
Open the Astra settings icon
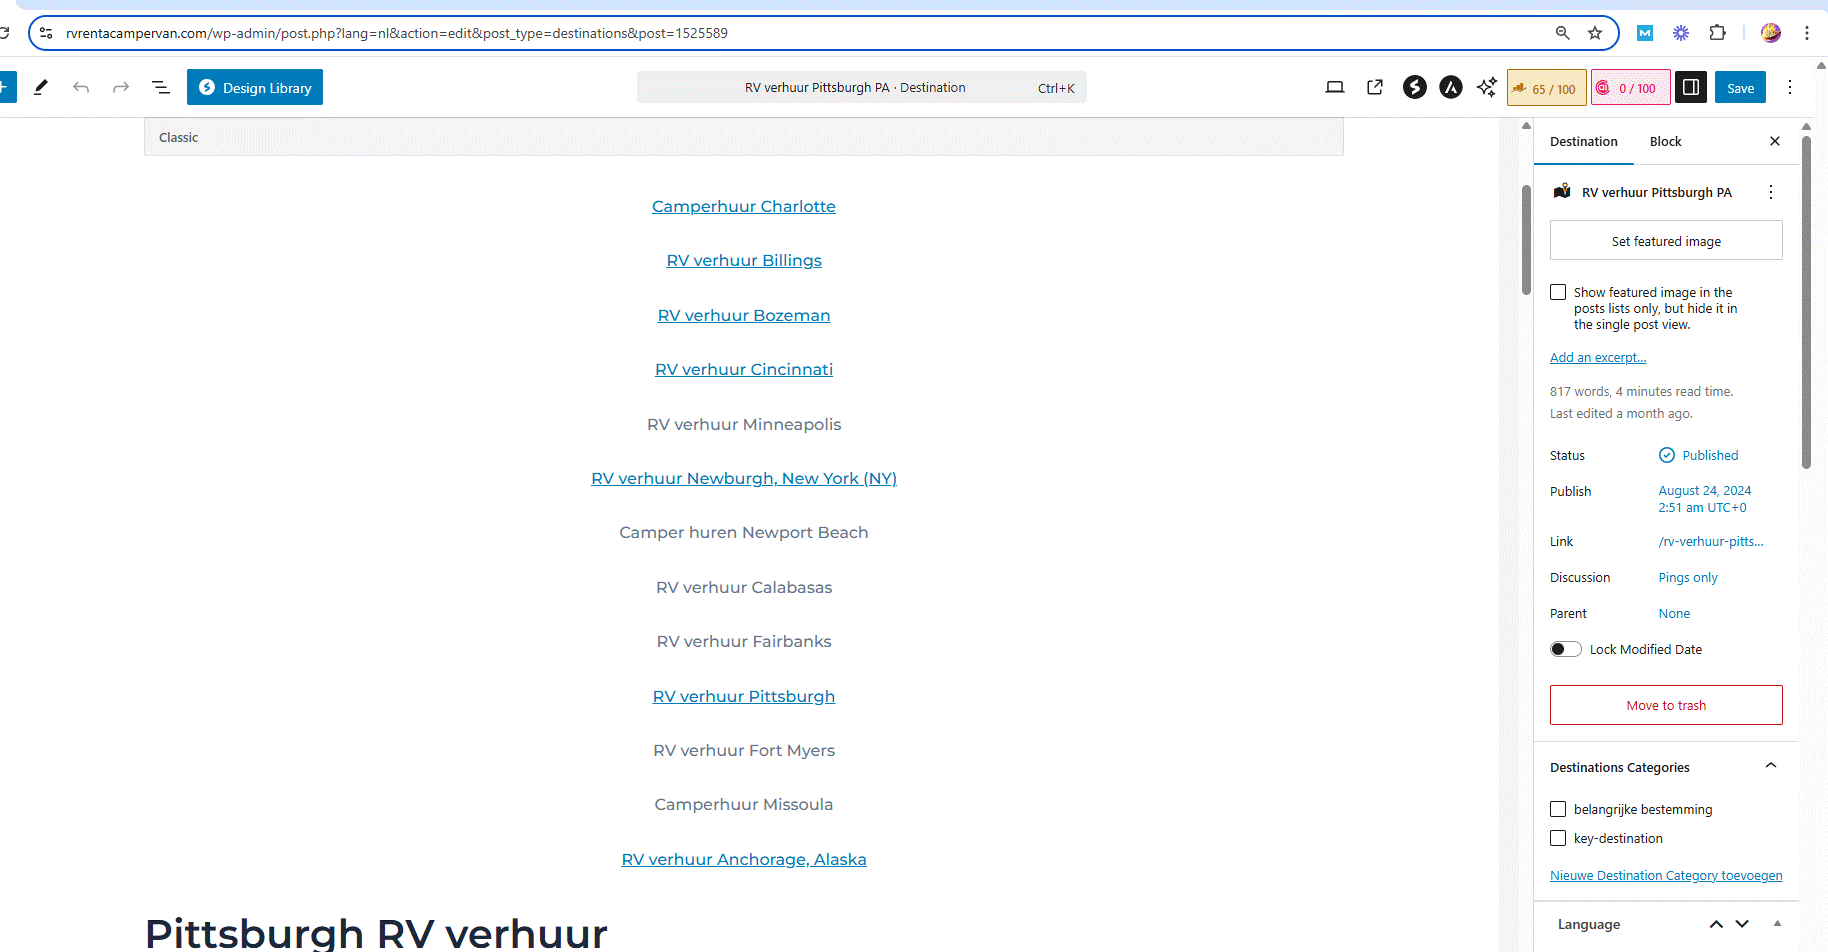point(1451,87)
